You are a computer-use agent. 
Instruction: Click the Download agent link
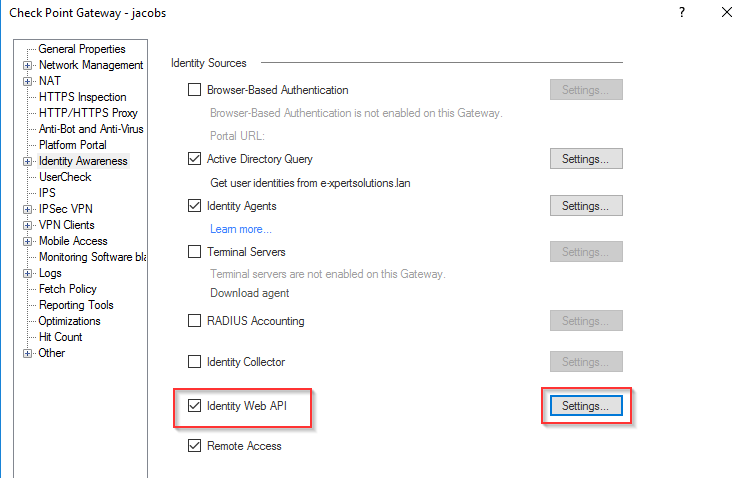click(x=249, y=293)
